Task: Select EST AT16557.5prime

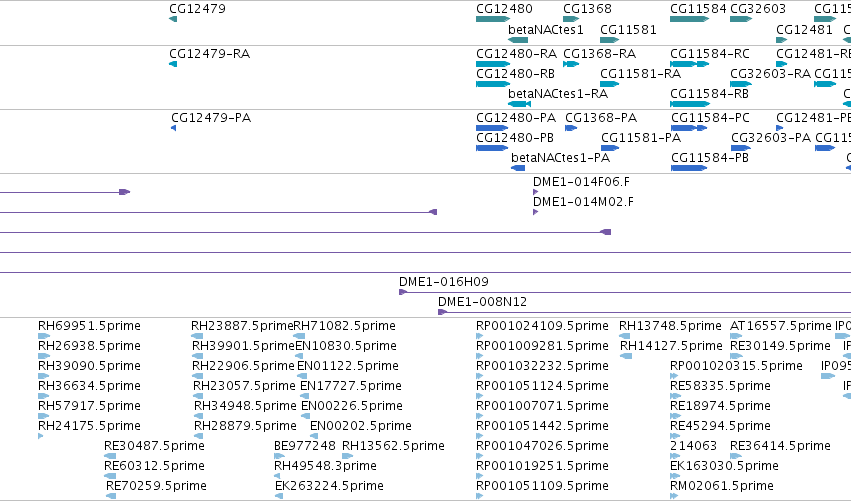Action: [x=781, y=326]
